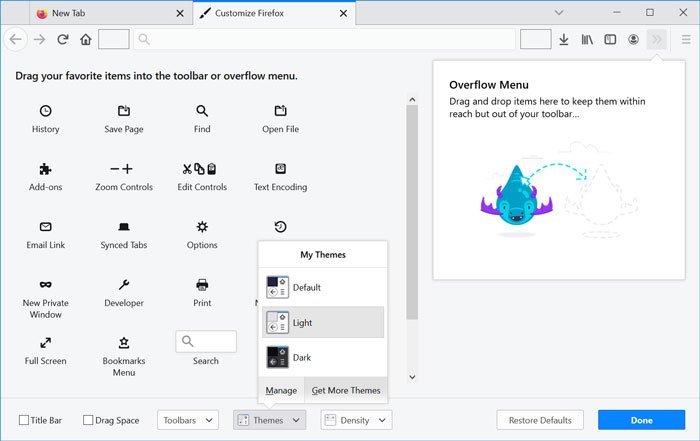
Task: Select the New Private Window mask icon
Action: [46, 285]
